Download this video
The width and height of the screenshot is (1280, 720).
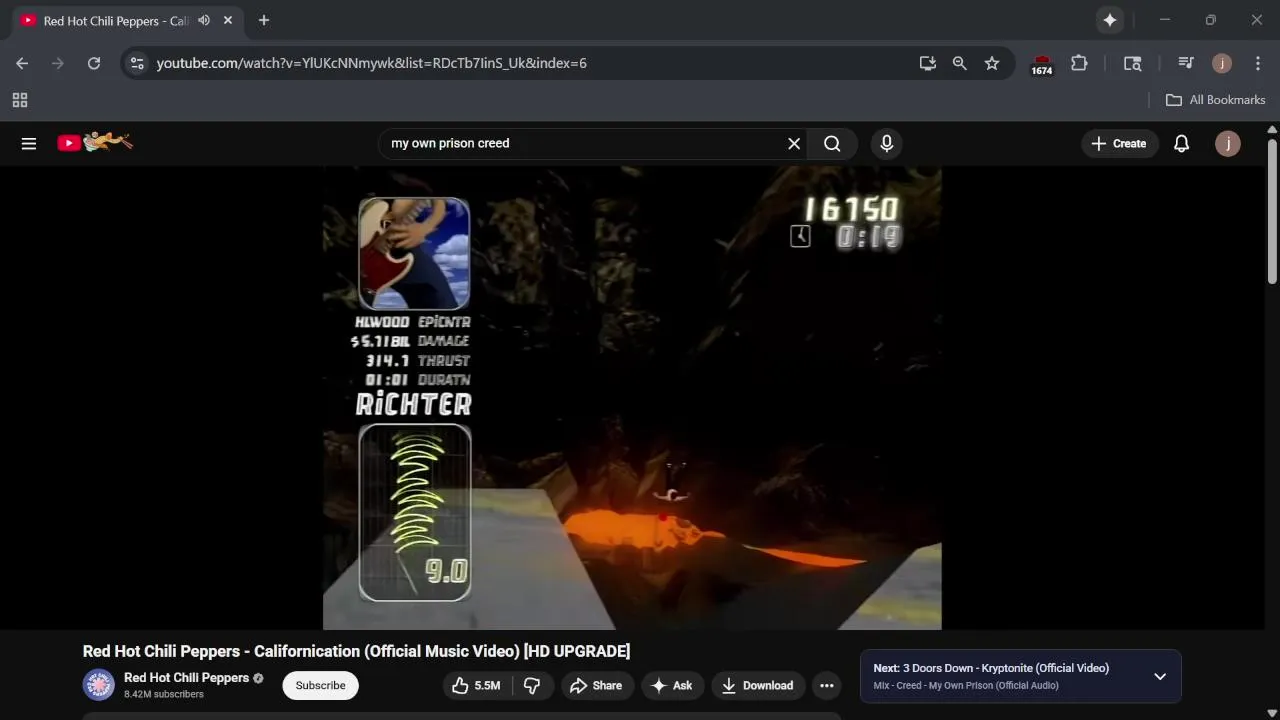click(758, 685)
